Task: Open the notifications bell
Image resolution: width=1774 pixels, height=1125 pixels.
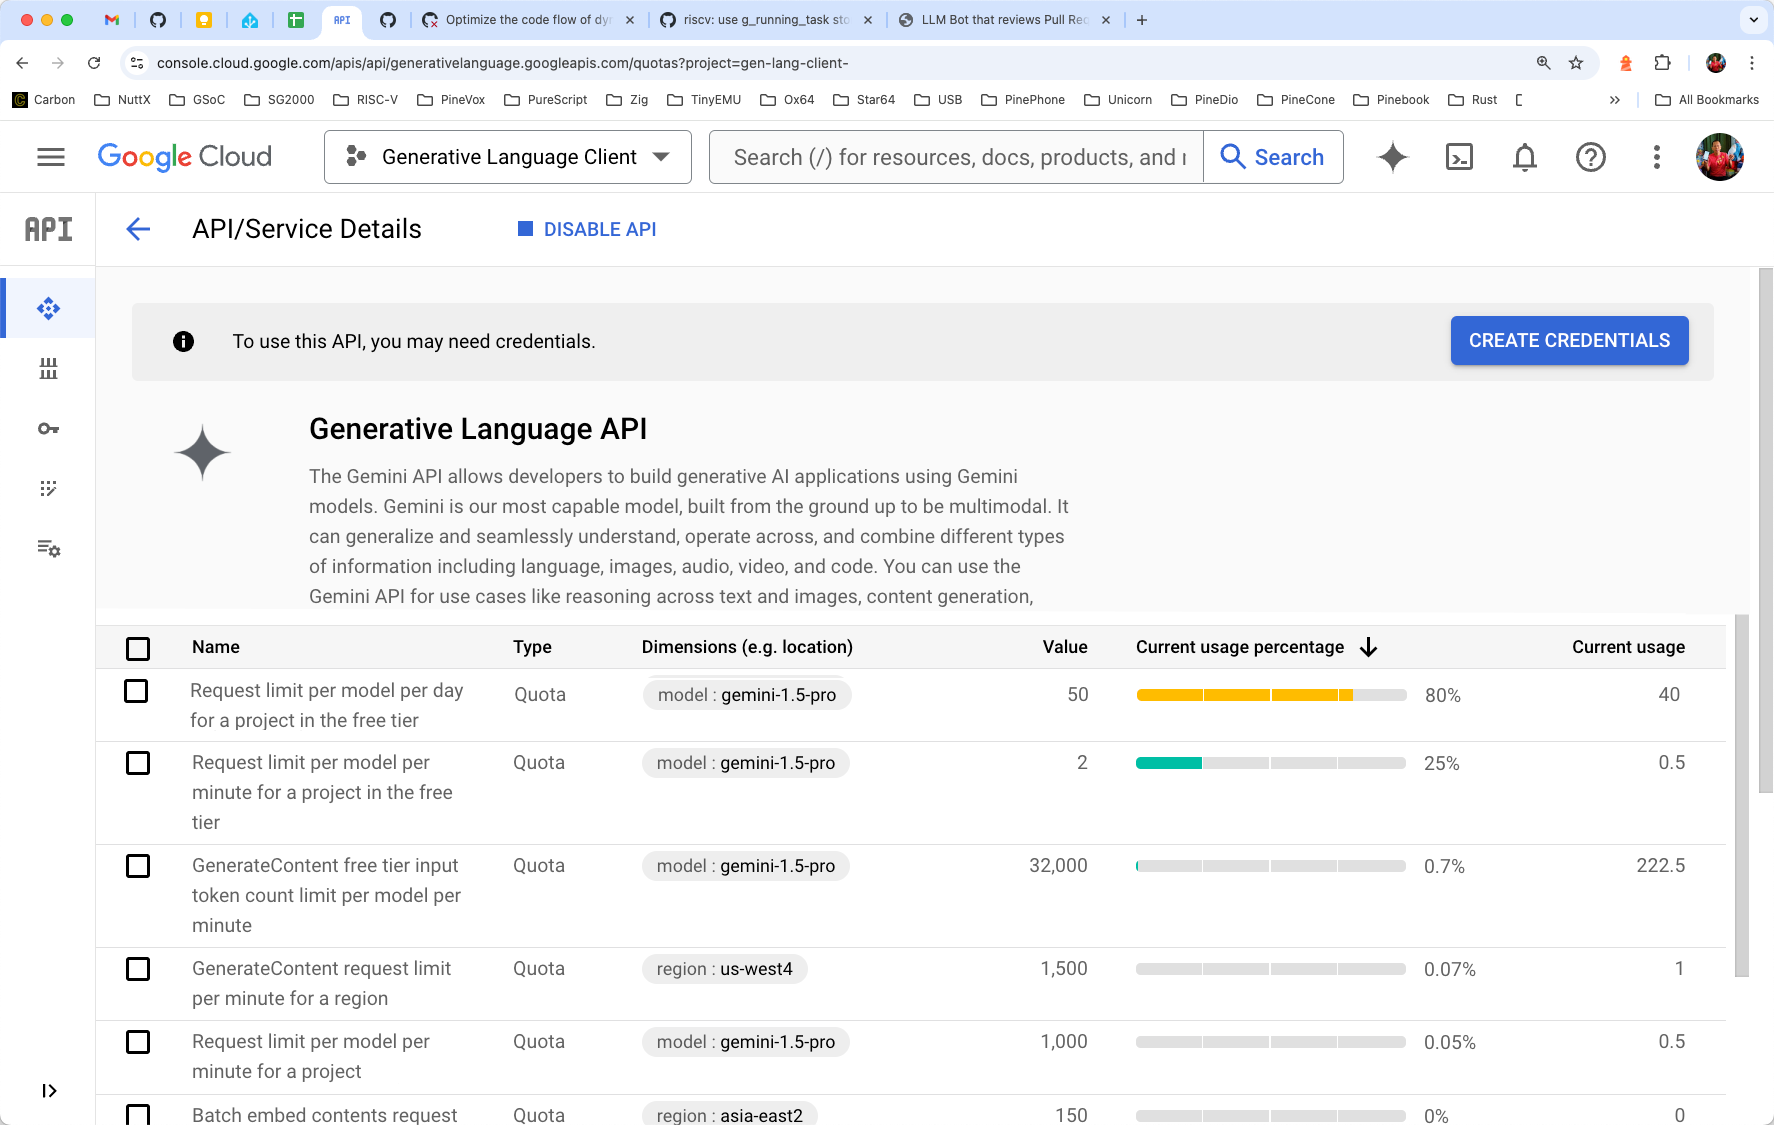Action: pyautogui.click(x=1524, y=157)
